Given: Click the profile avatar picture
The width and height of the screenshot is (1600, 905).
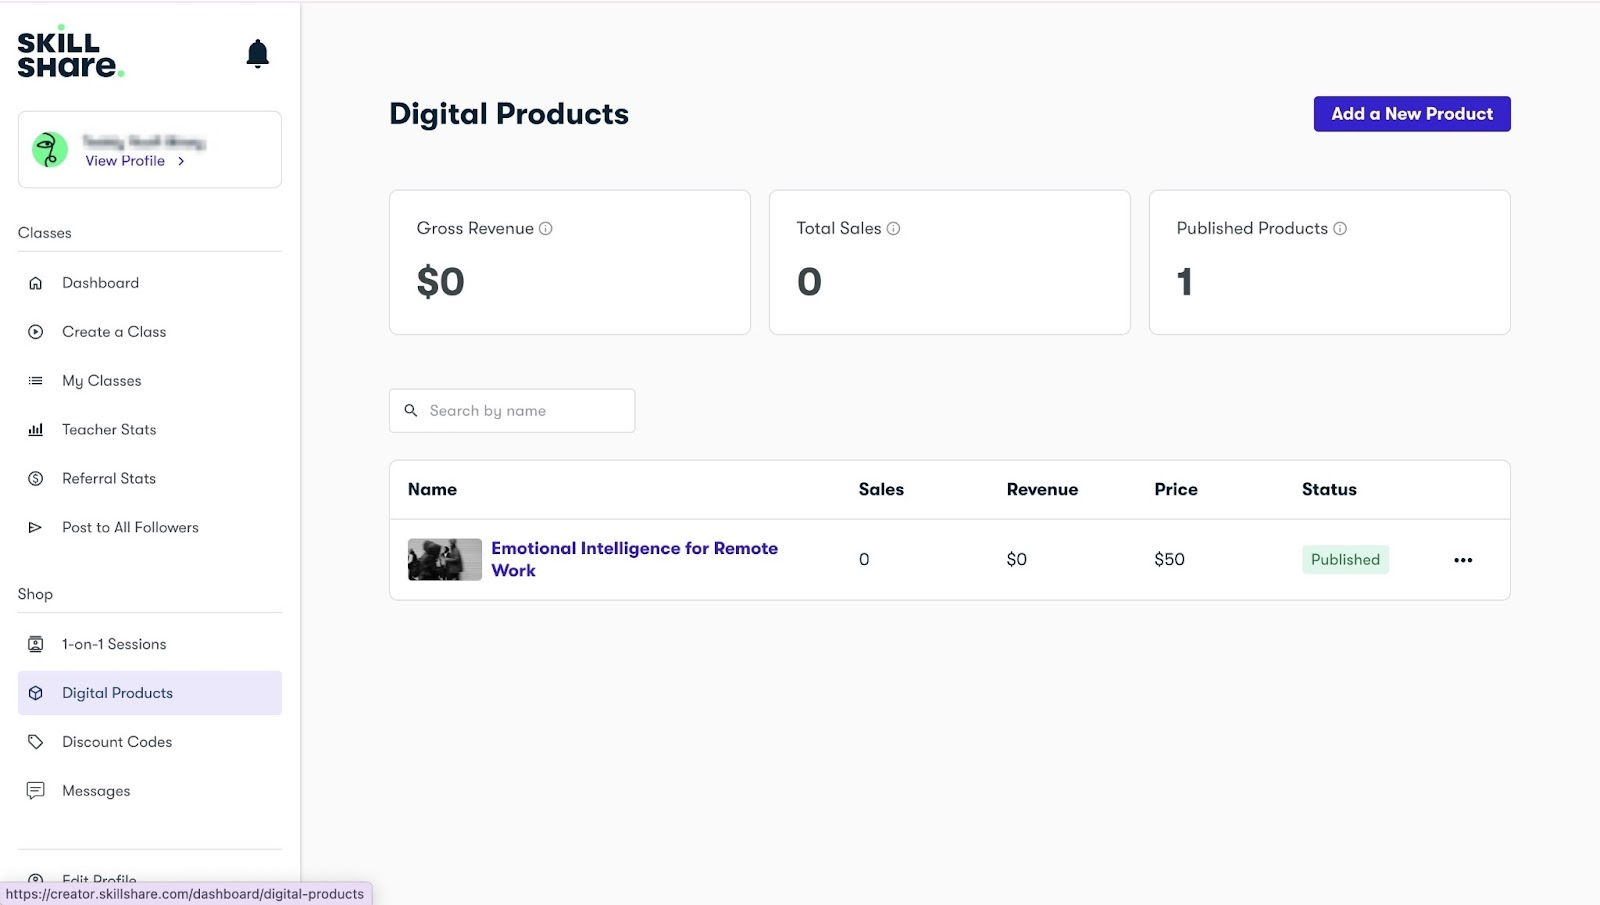Looking at the screenshot, I should [x=50, y=150].
